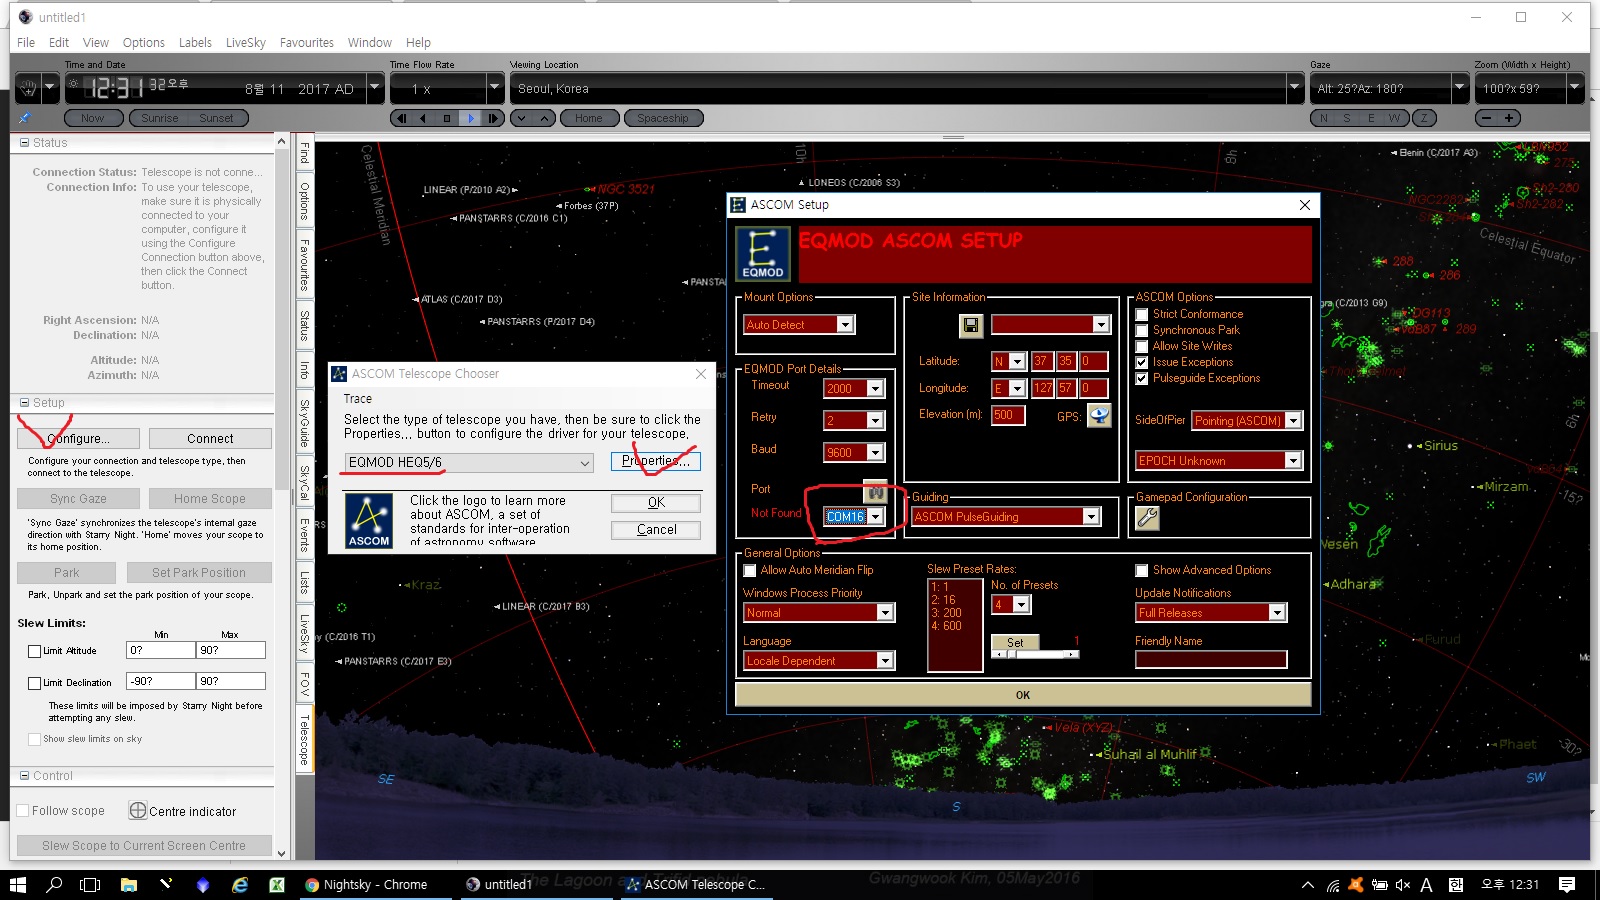Image resolution: width=1600 pixels, height=900 pixels.
Task: Click the ASCOM logo in Telescope Chooser
Action: coord(369,521)
